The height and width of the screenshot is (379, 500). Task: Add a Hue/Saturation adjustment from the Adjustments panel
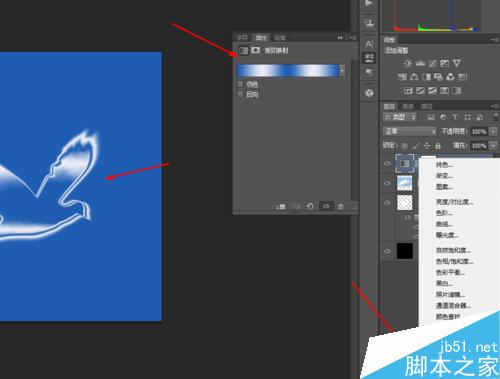[402, 77]
